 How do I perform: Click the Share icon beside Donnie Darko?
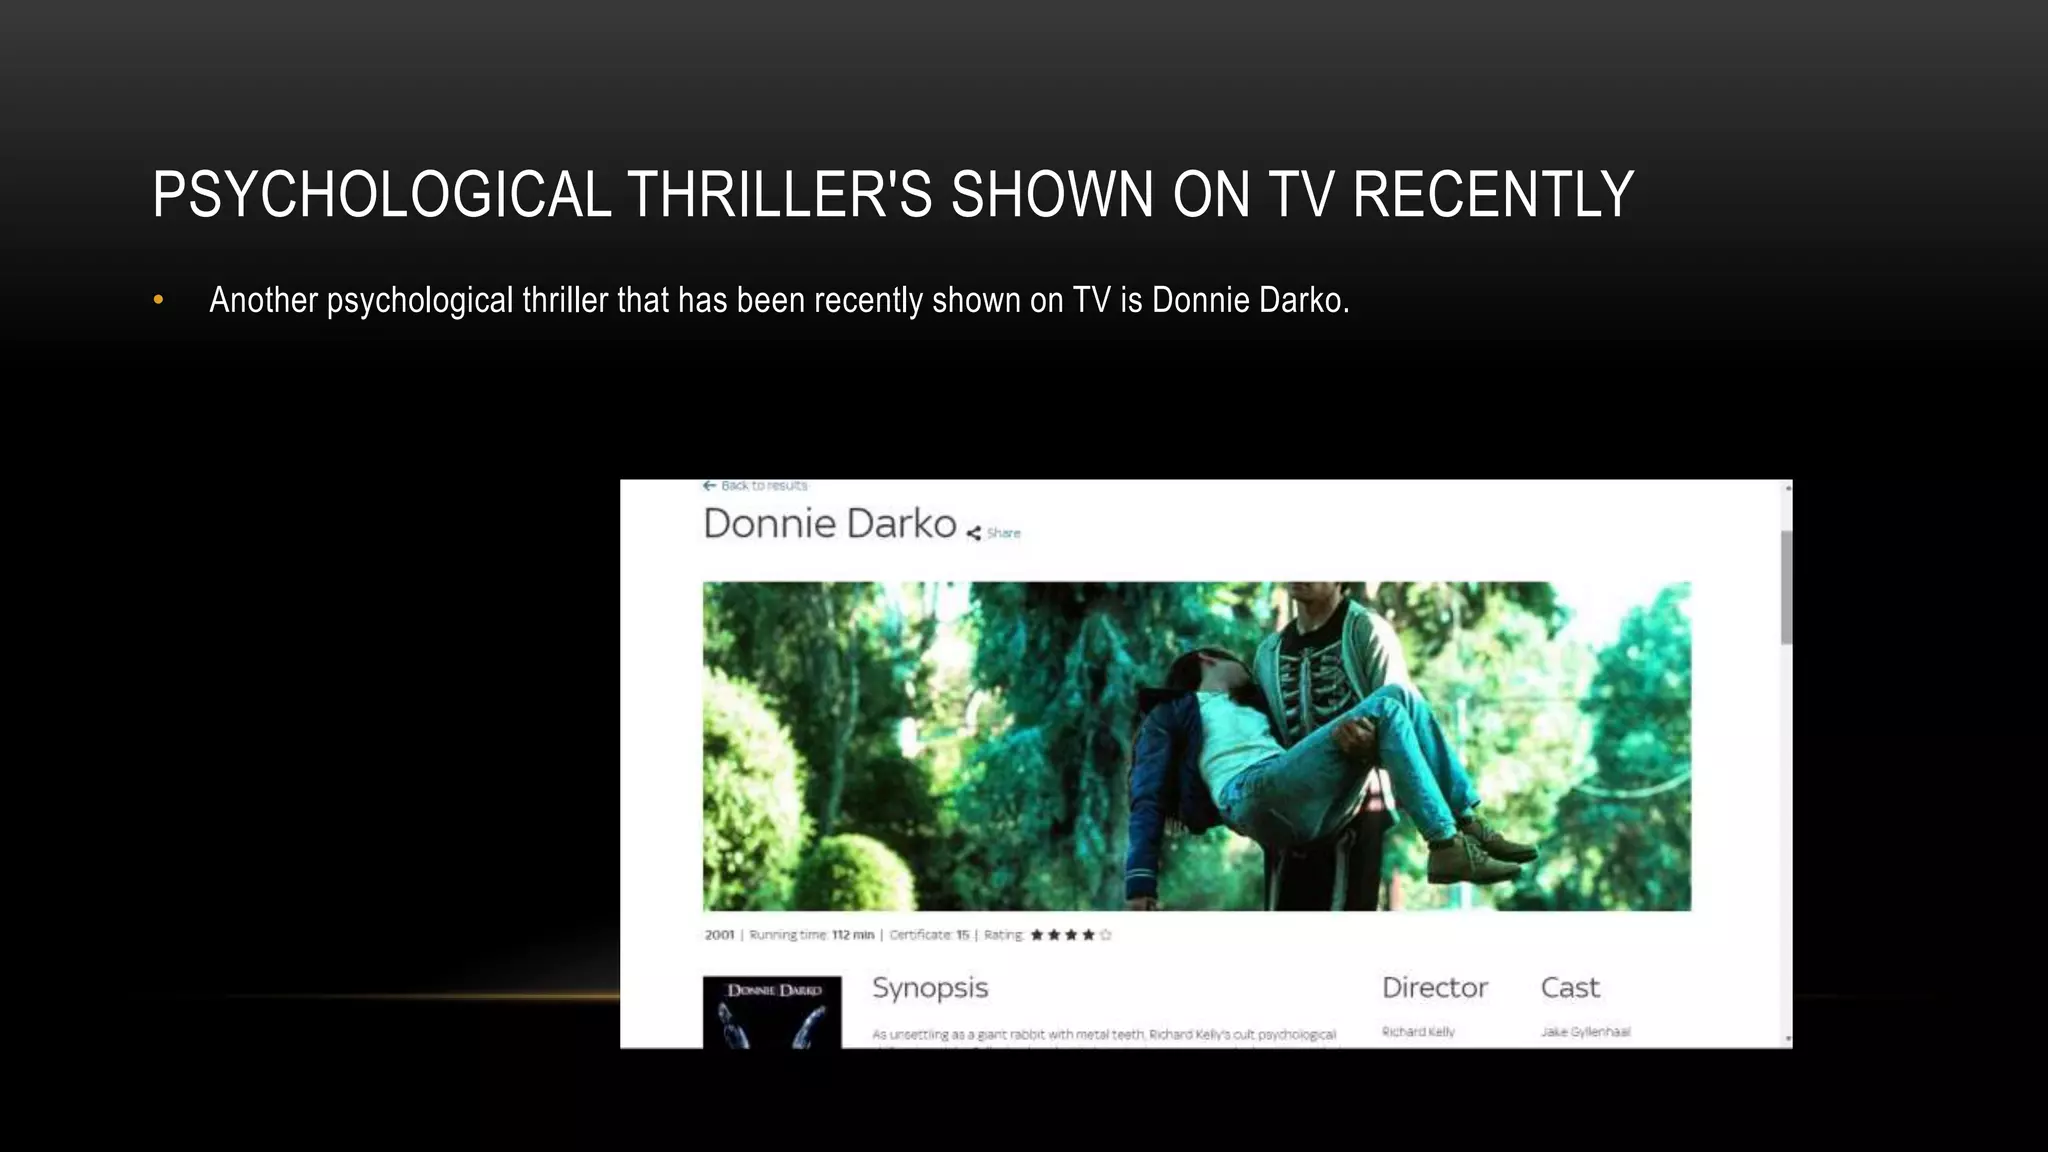tap(974, 533)
